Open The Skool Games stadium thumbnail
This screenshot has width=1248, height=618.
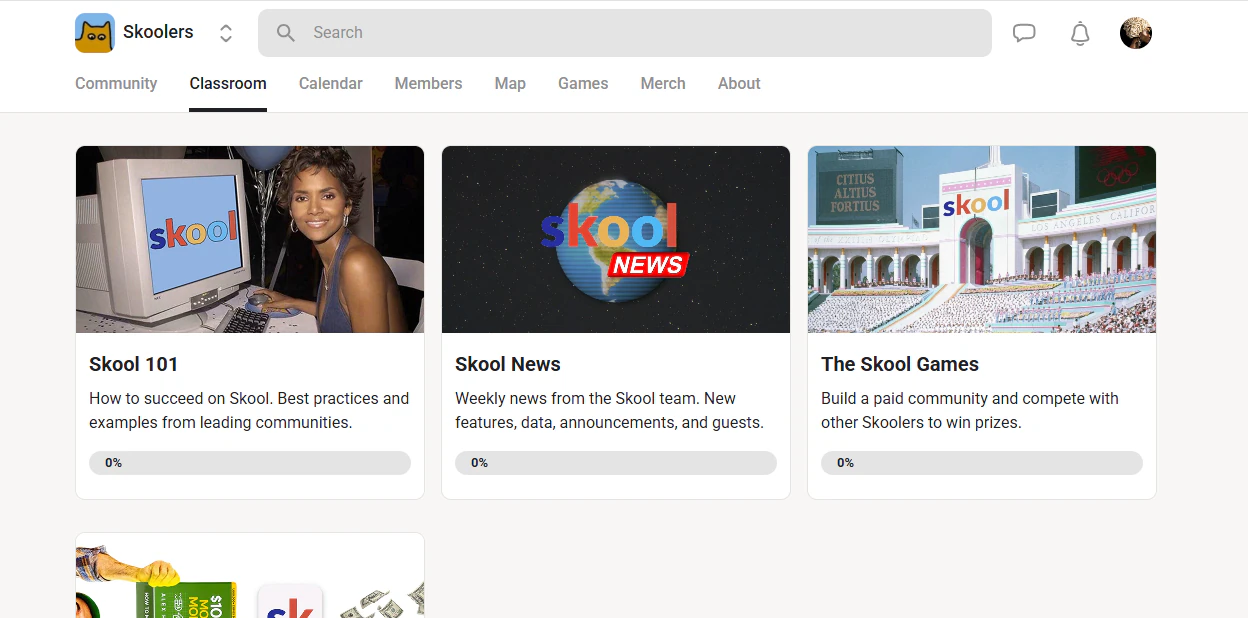(982, 240)
